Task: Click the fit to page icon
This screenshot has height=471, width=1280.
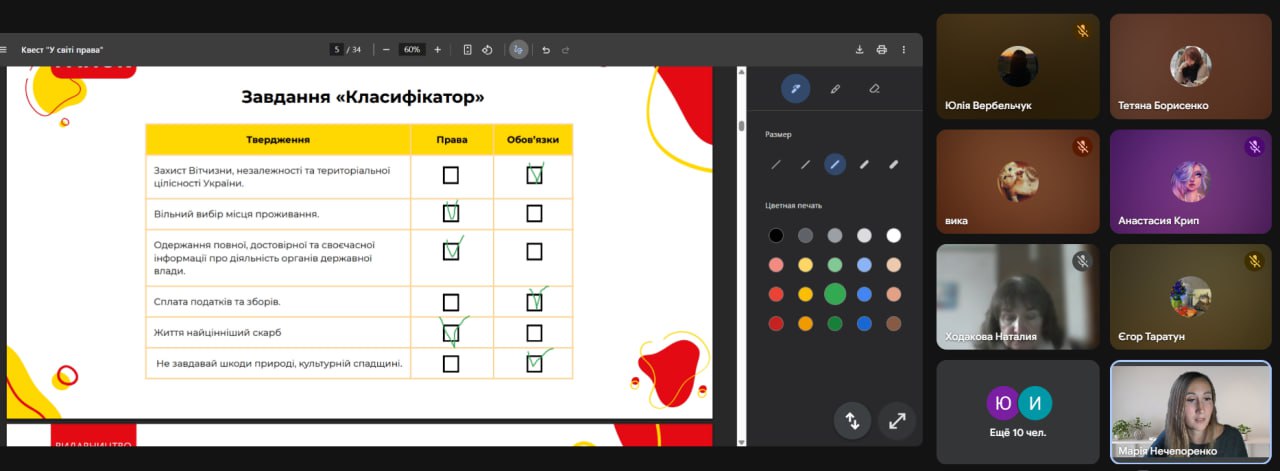Action: 467,49
